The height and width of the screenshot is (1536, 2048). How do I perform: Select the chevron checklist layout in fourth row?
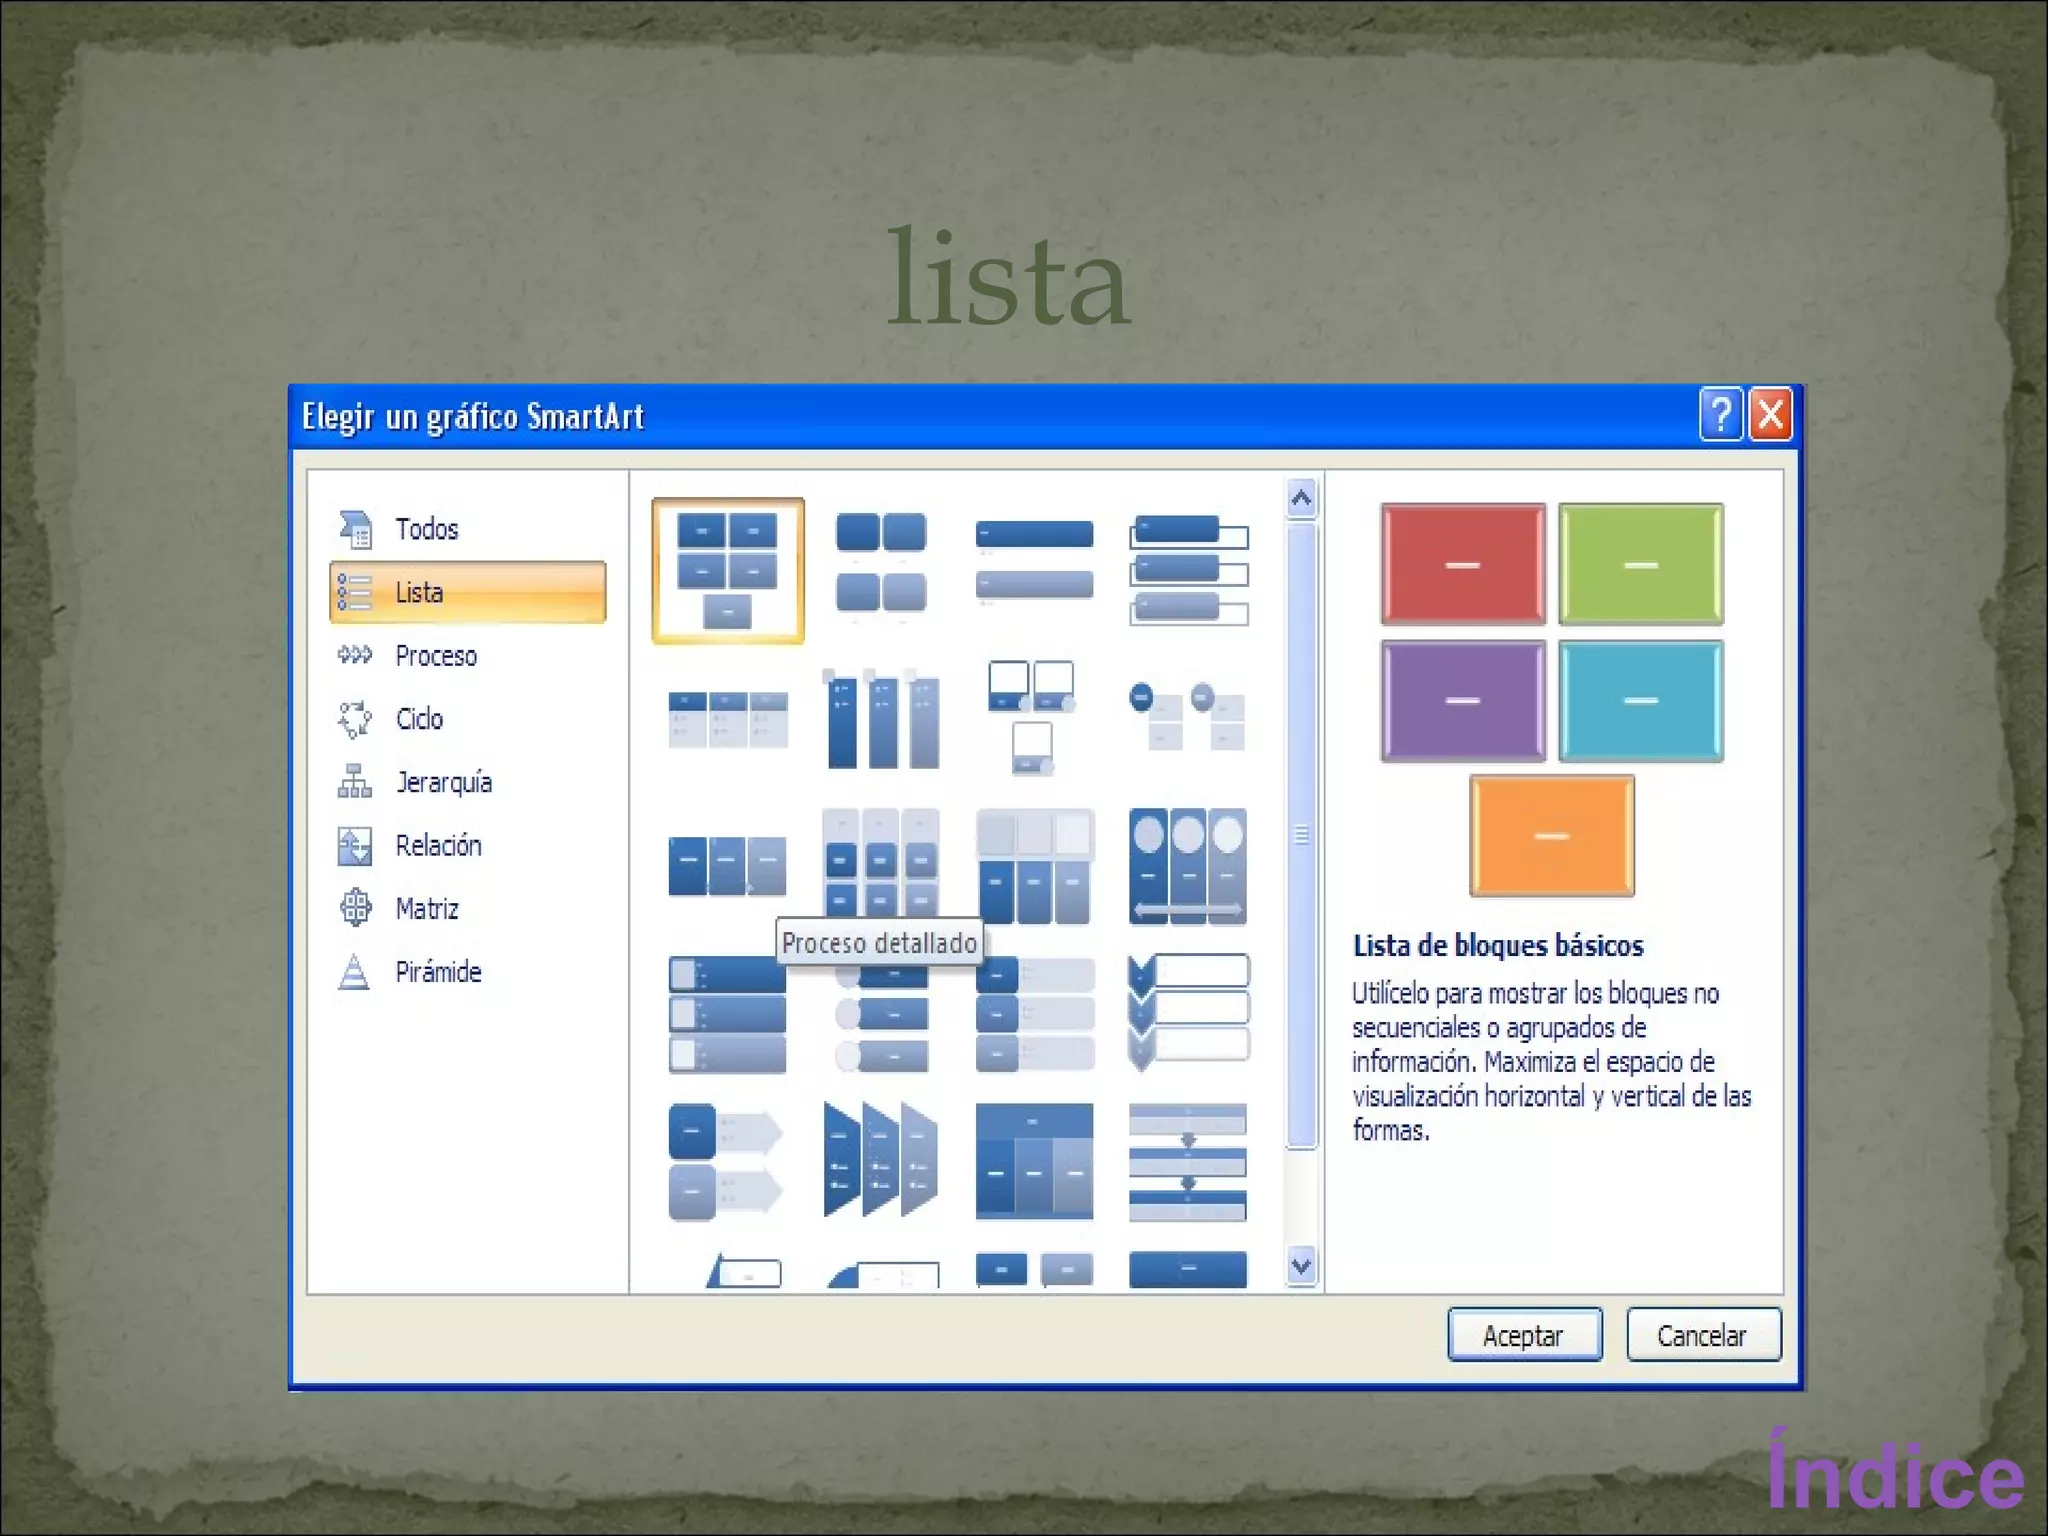pos(1188,1012)
